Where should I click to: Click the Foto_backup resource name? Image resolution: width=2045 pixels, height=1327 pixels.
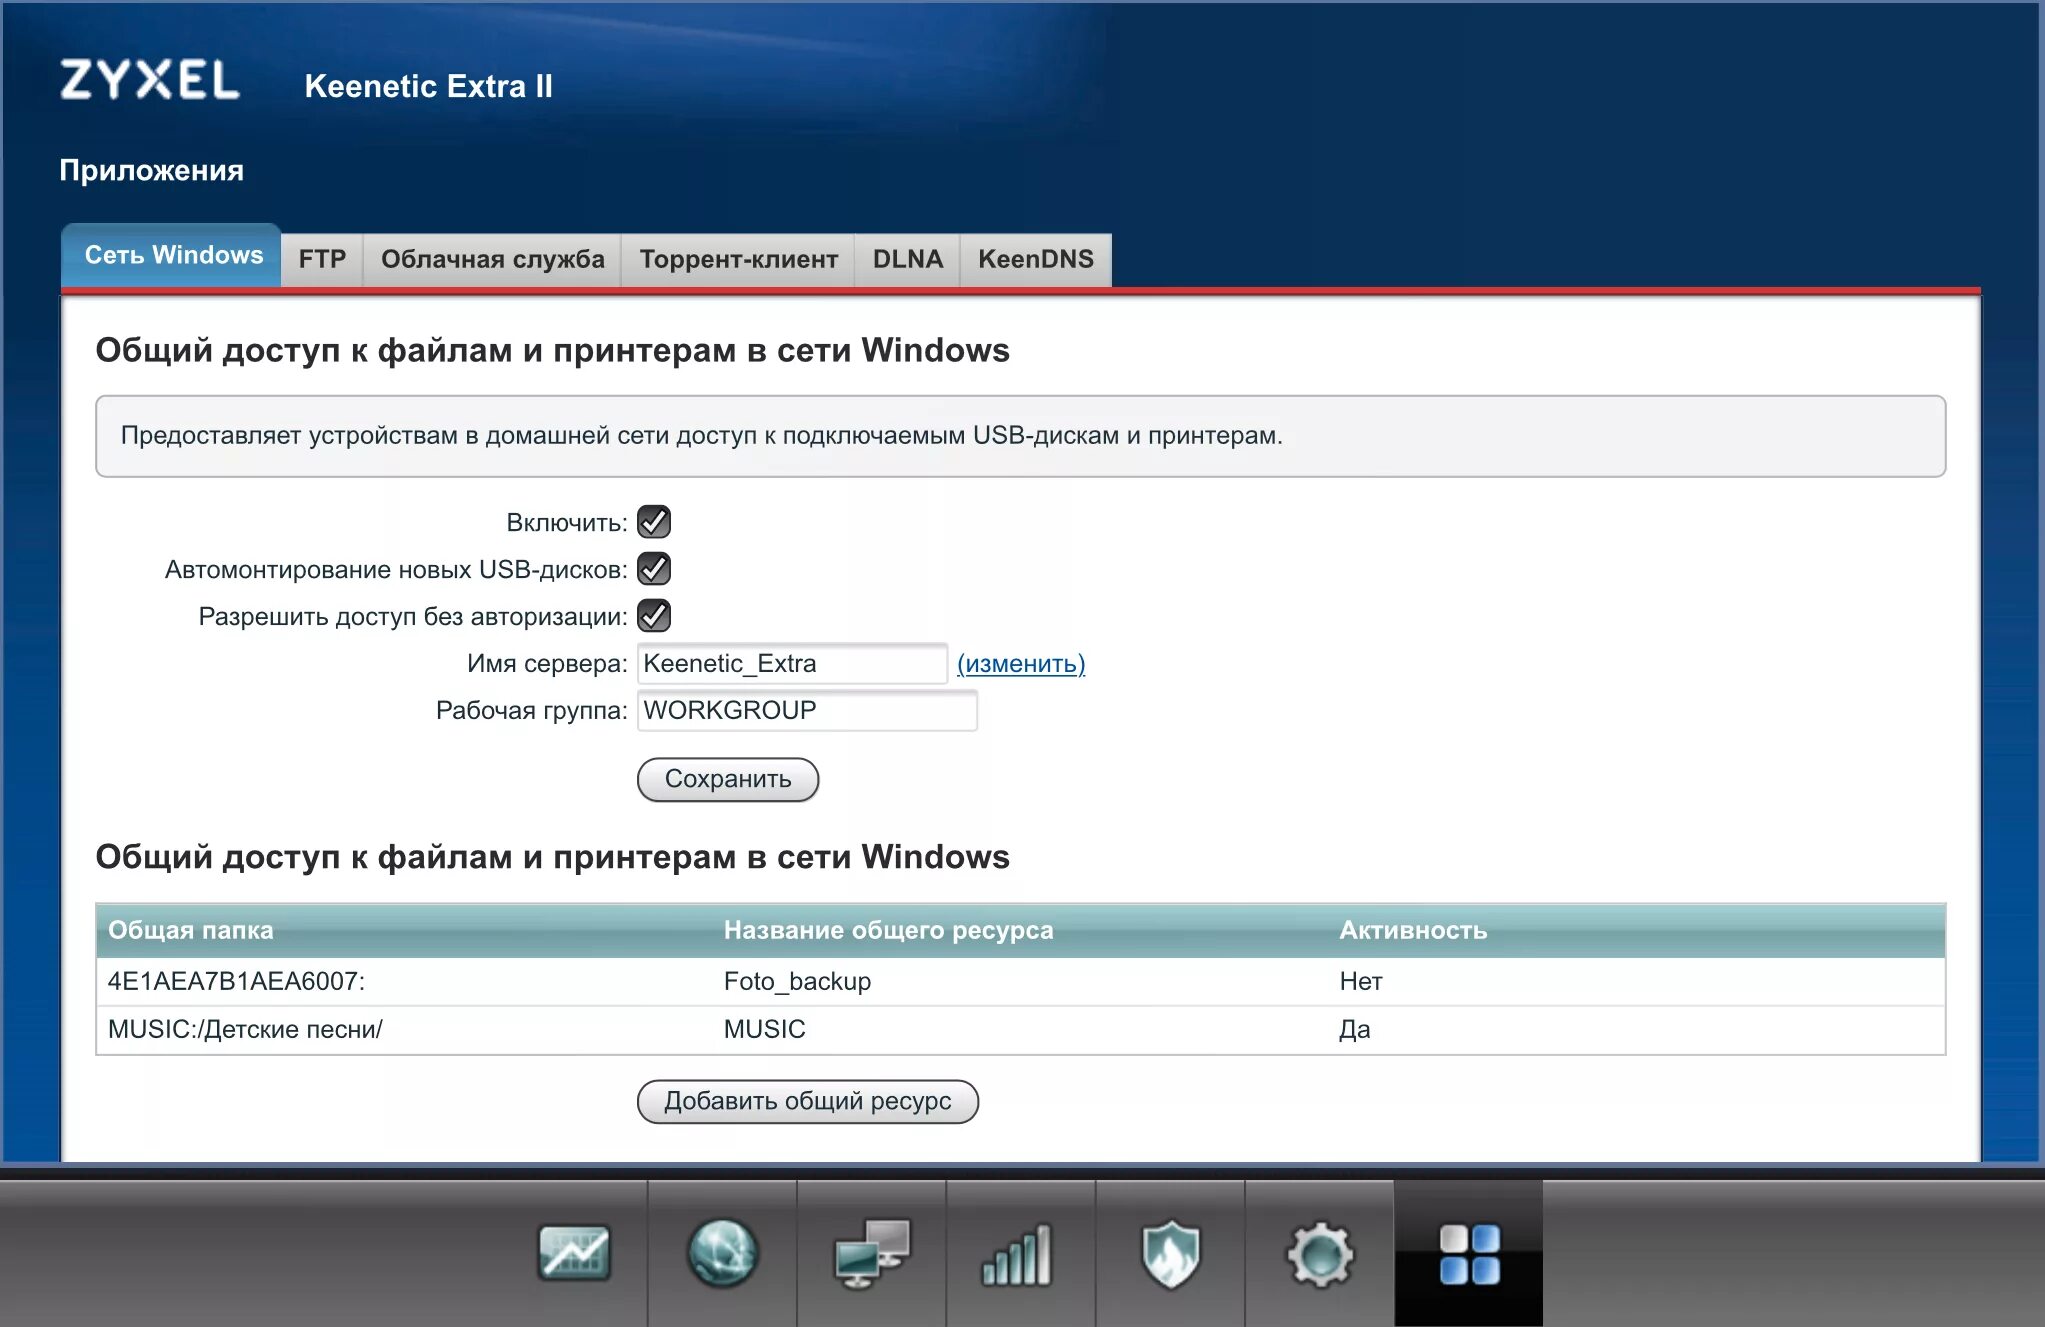[797, 982]
